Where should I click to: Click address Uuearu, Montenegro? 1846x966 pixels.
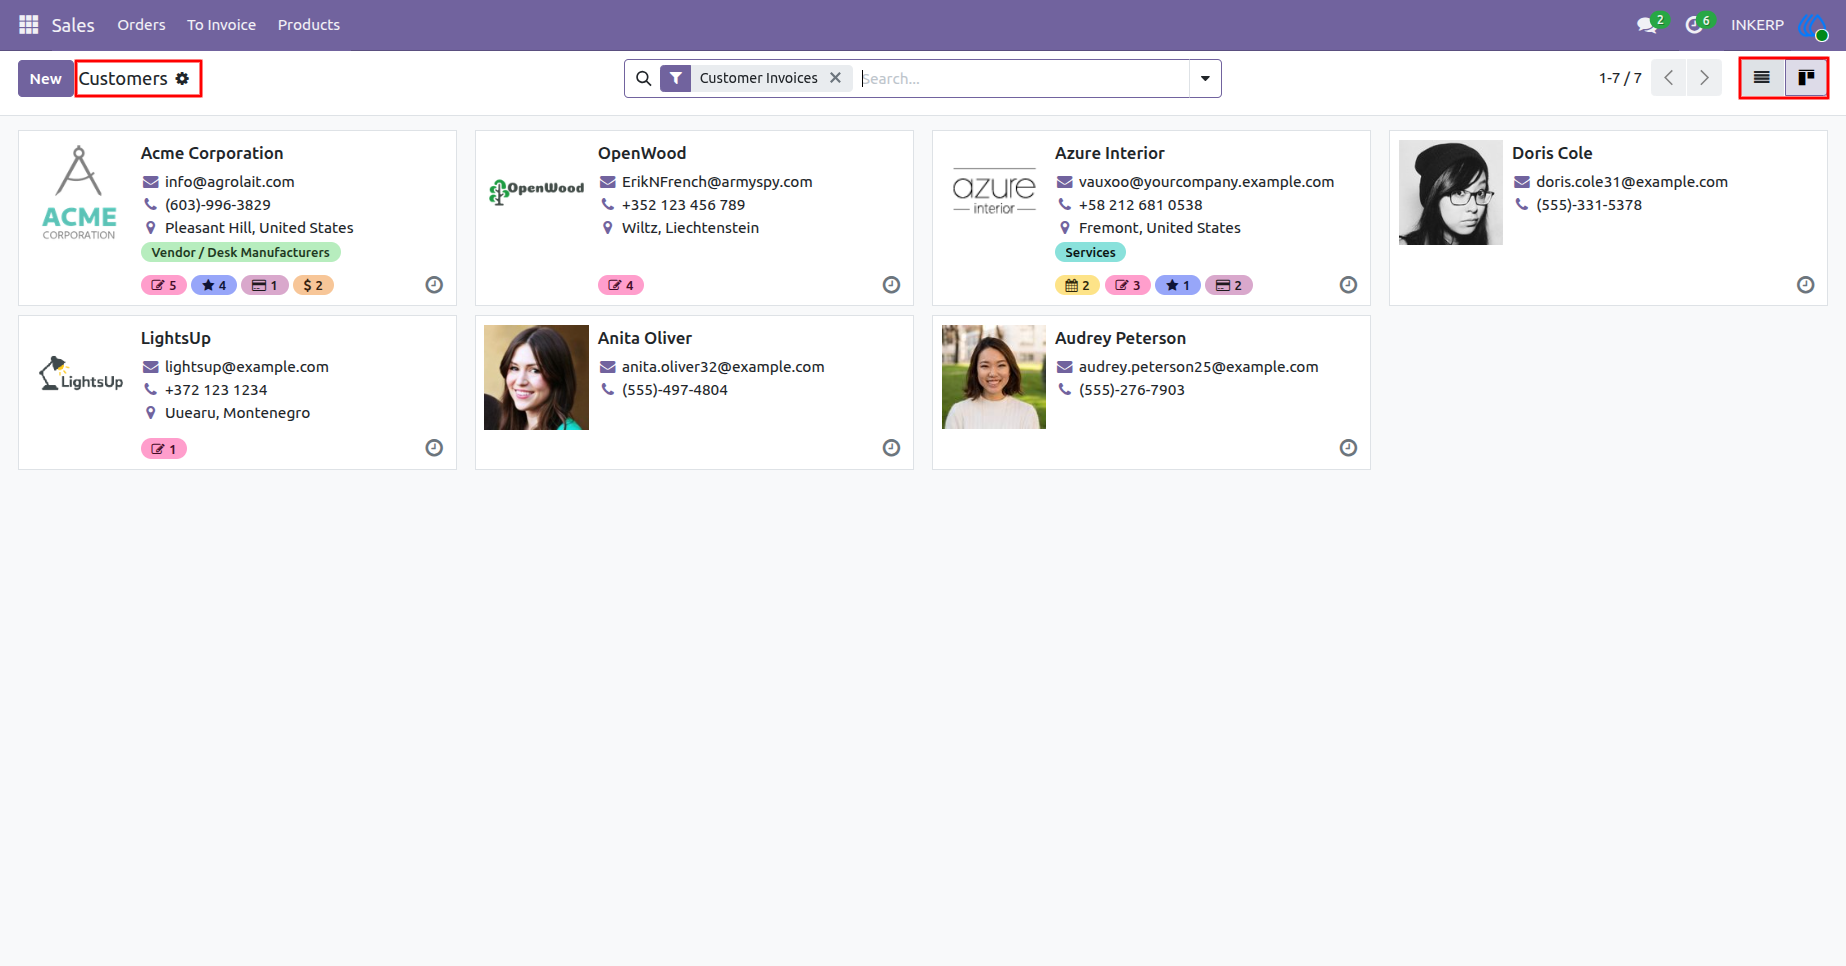tap(237, 412)
